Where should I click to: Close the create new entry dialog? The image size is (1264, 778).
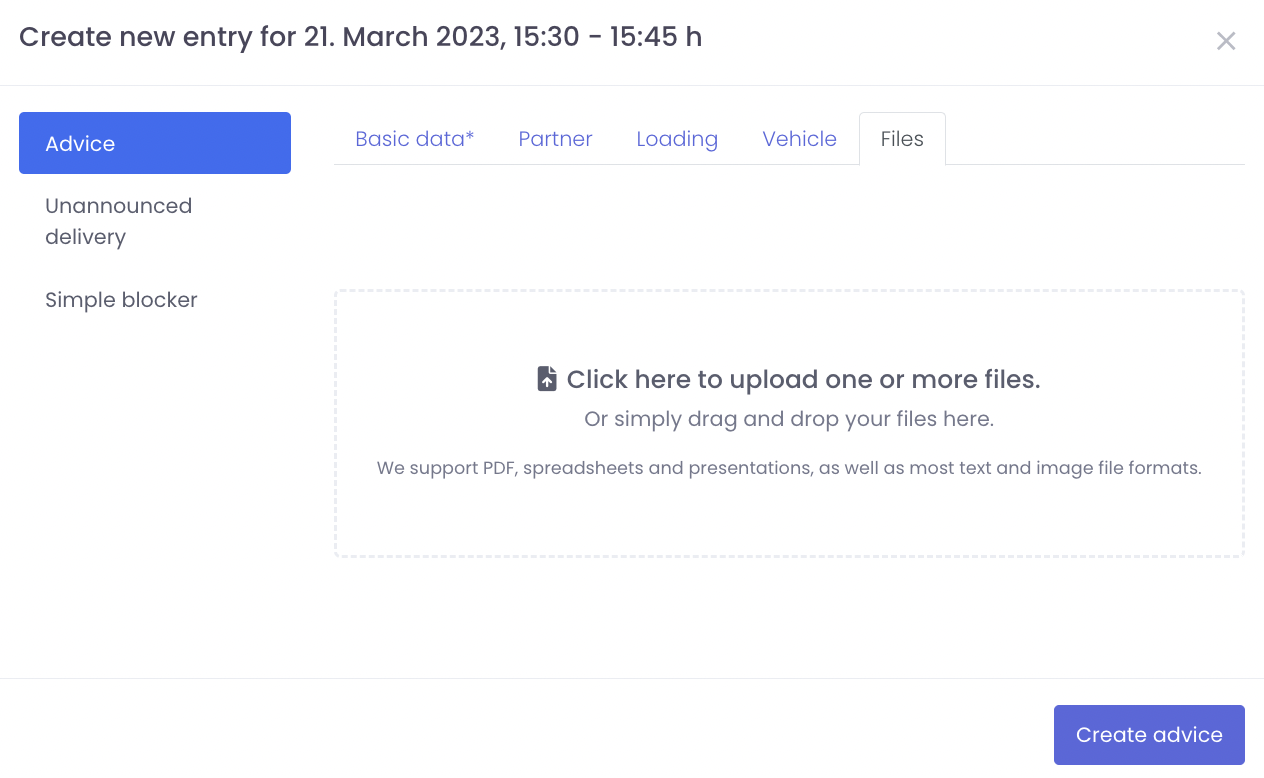point(1226,41)
